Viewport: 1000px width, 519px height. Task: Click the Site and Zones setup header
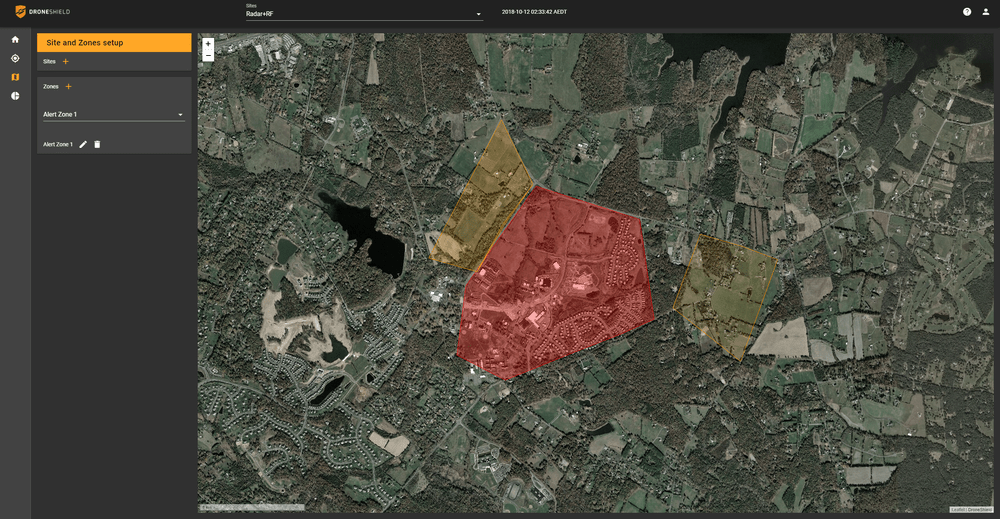tap(114, 43)
